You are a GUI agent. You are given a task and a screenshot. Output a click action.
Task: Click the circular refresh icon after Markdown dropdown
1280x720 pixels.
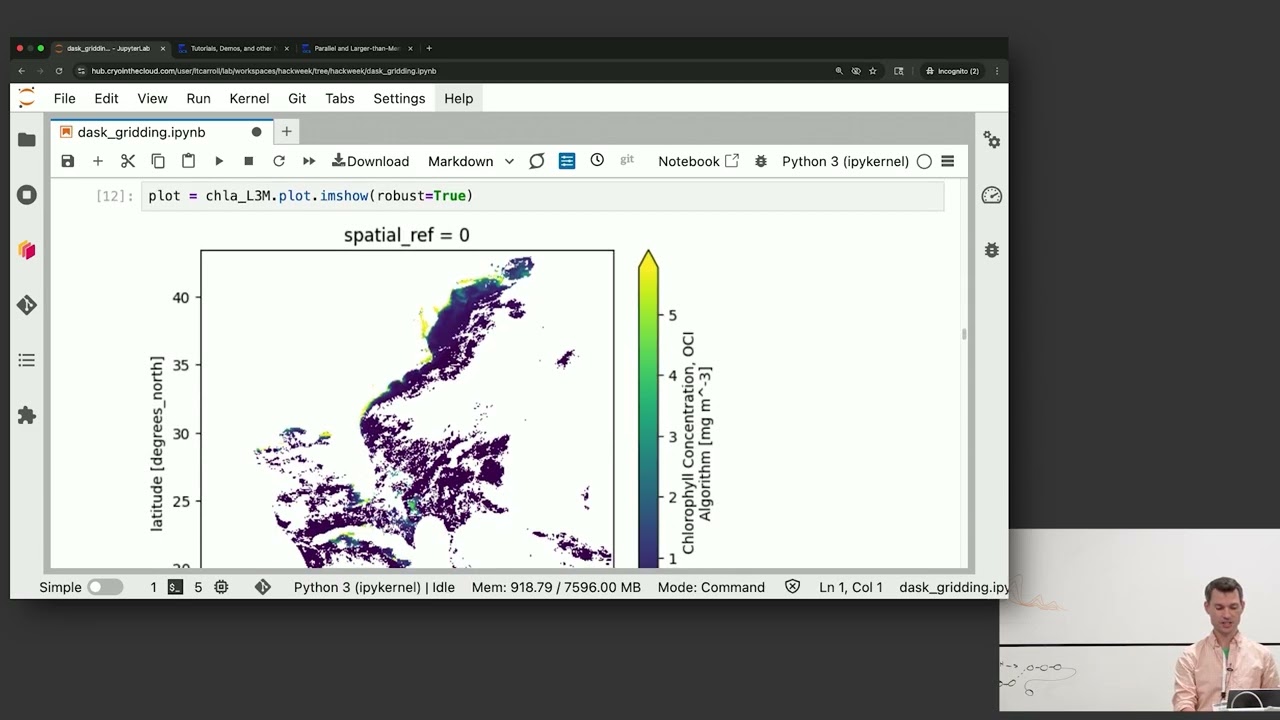click(537, 161)
